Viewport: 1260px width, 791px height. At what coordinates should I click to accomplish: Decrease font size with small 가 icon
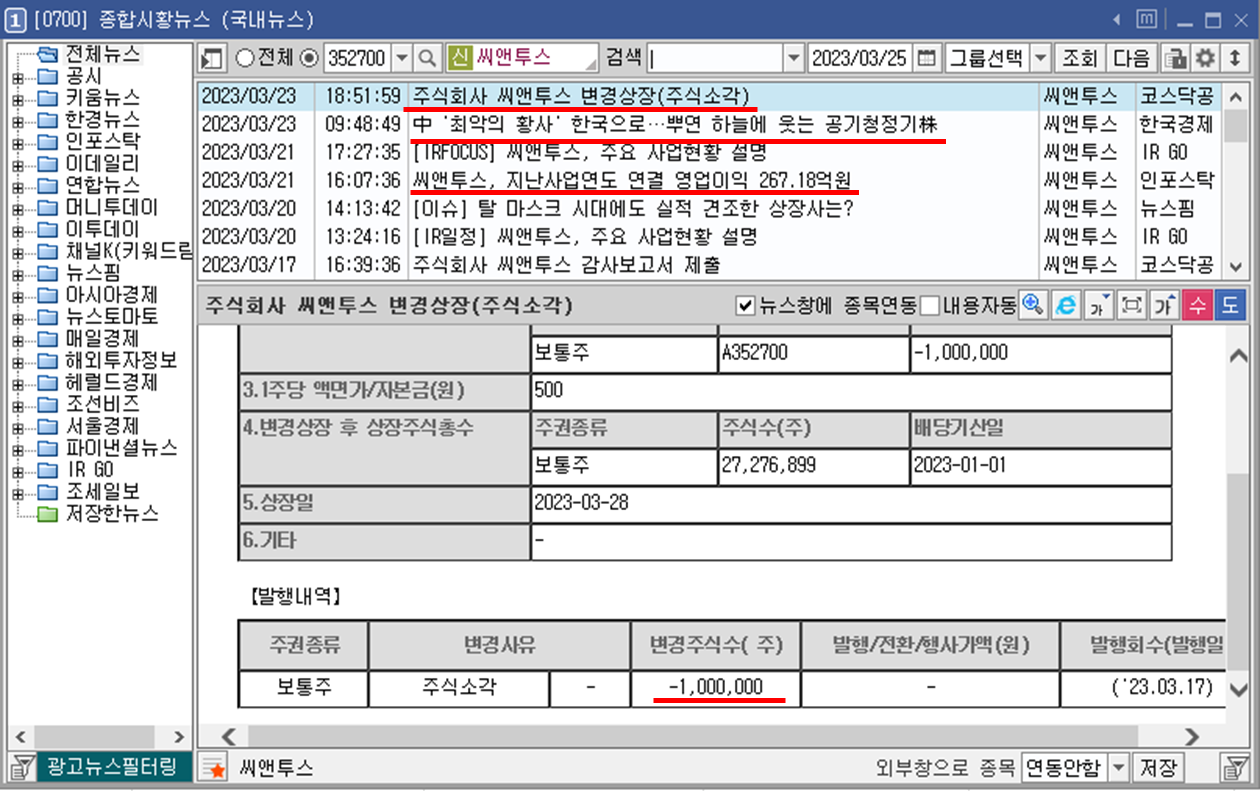[1099, 305]
